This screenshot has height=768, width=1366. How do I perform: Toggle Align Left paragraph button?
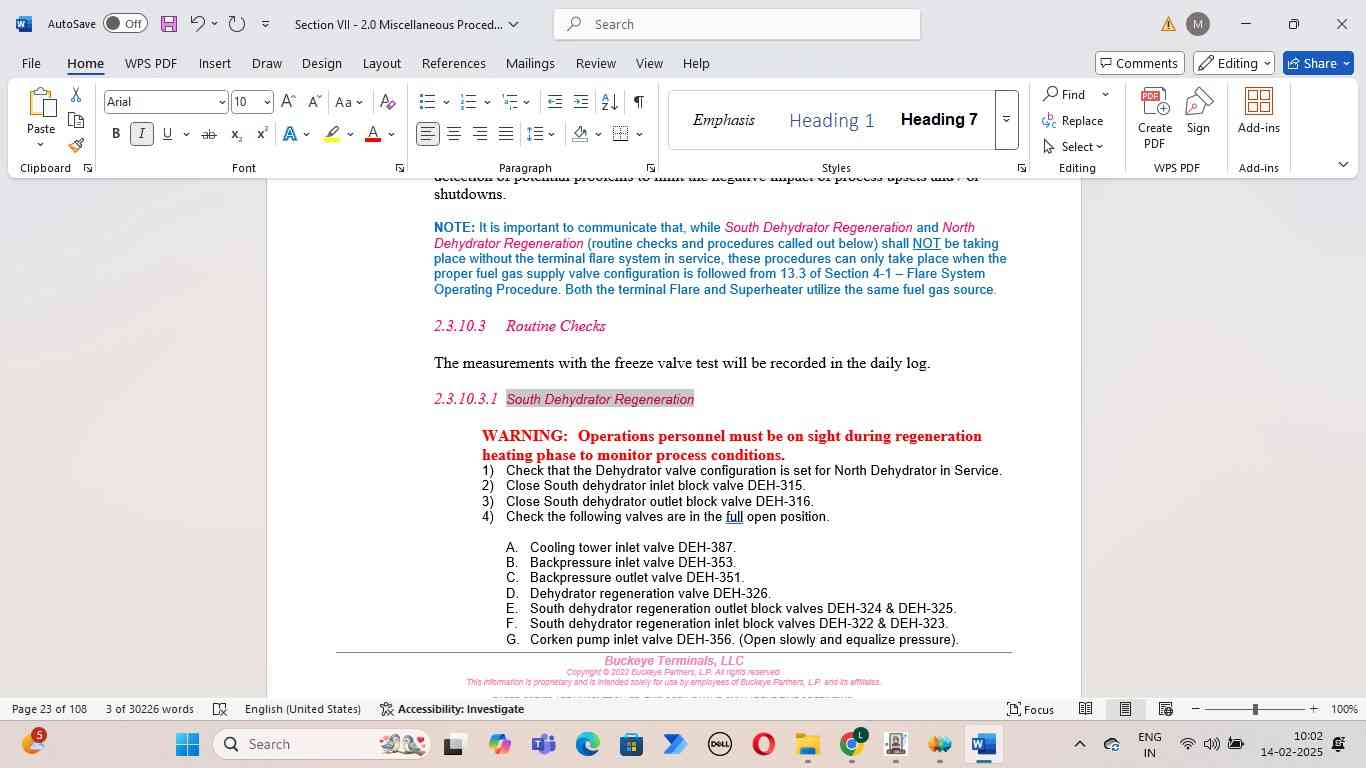point(428,134)
